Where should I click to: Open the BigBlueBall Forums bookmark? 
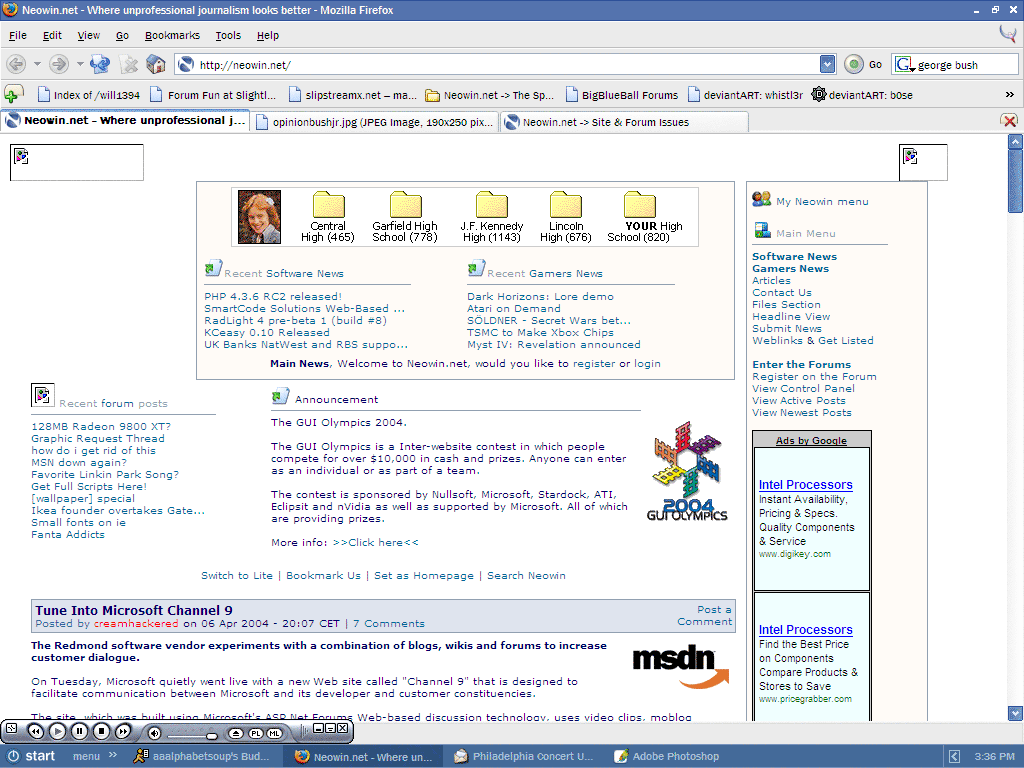pyautogui.click(x=622, y=95)
